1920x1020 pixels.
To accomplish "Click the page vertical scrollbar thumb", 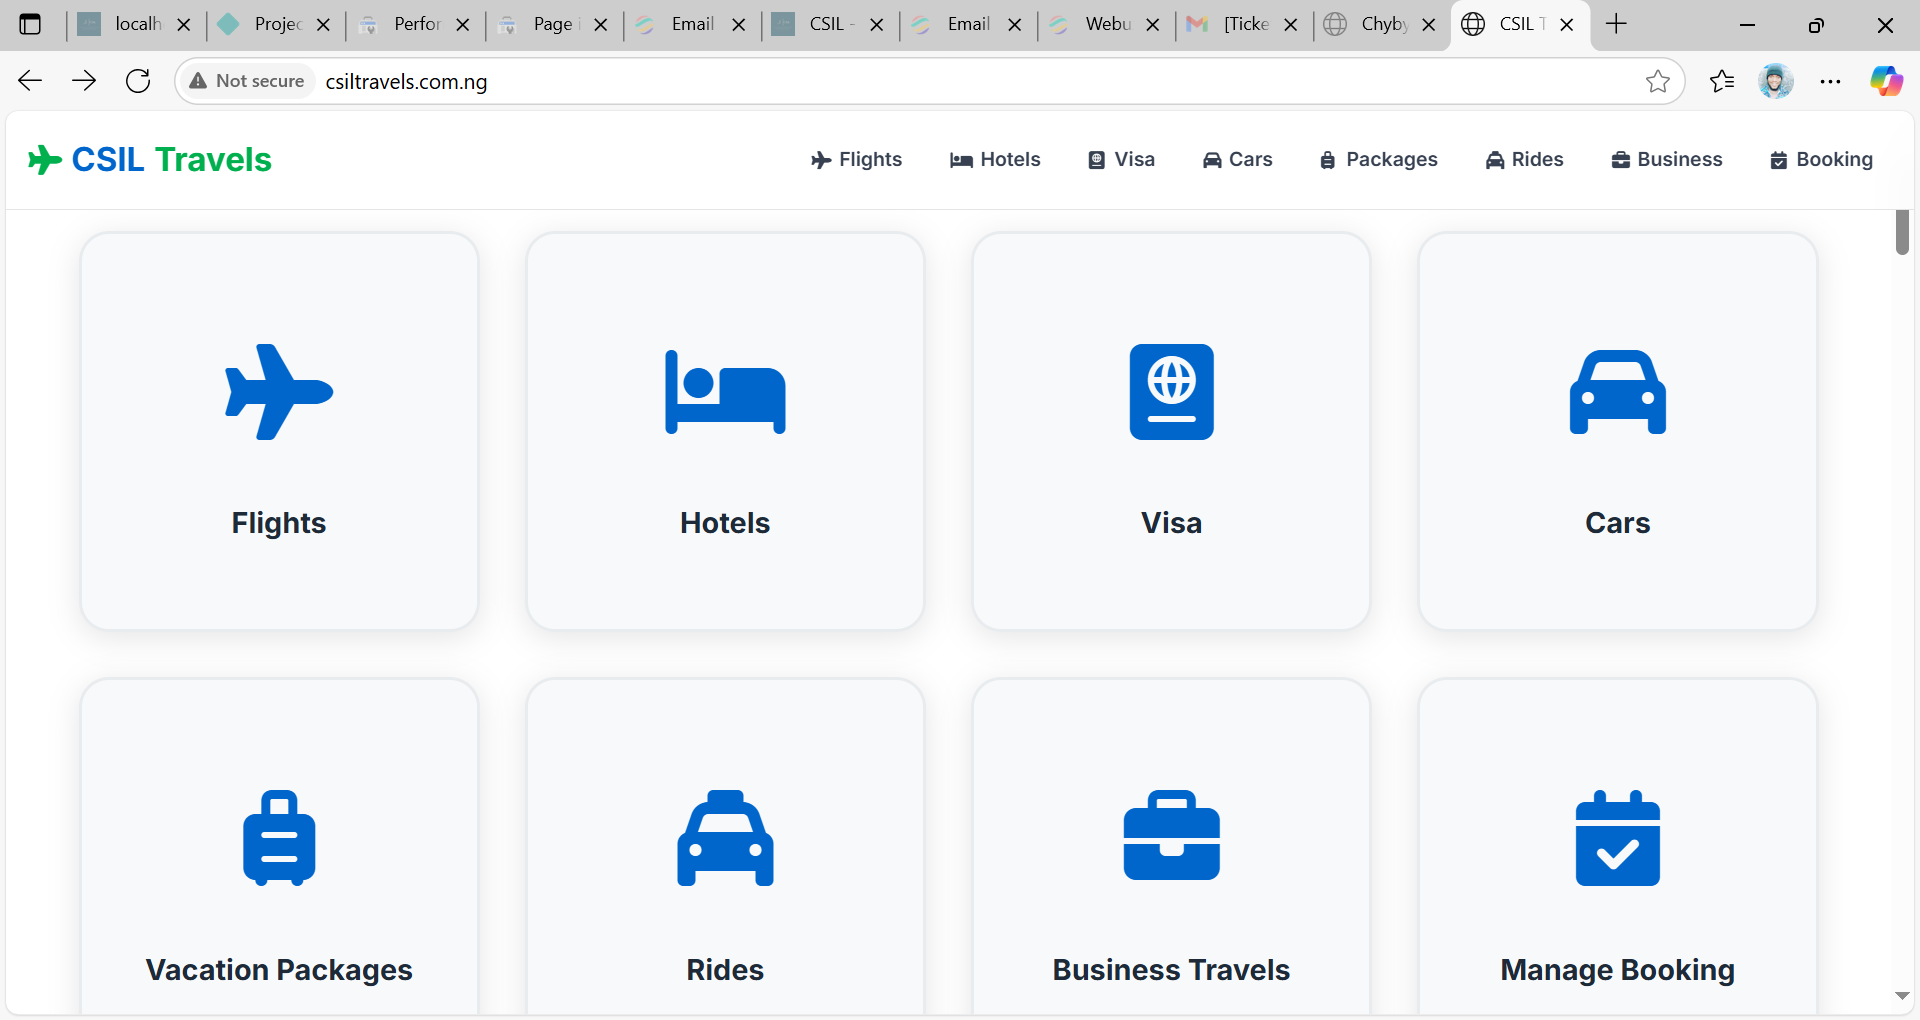I will (1901, 232).
